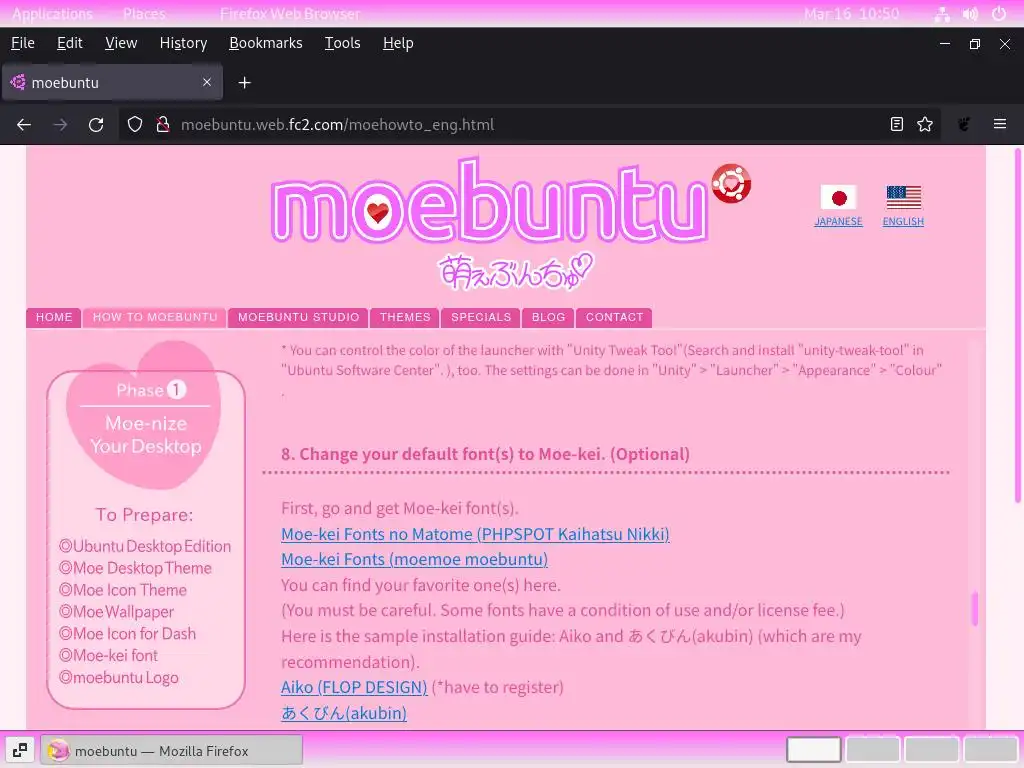Click the forward arrow navigation button

pyautogui.click(x=60, y=124)
